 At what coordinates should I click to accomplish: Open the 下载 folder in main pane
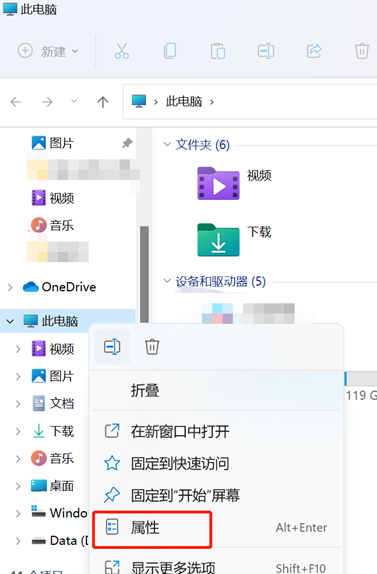pos(234,240)
